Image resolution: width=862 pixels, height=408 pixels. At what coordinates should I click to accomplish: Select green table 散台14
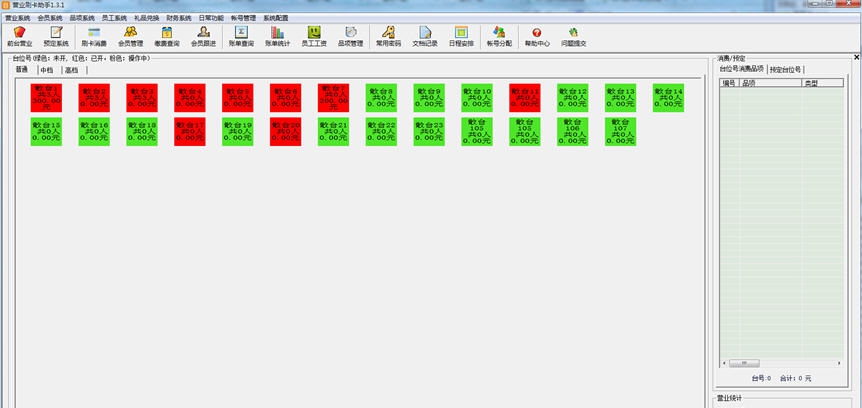point(668,98)
